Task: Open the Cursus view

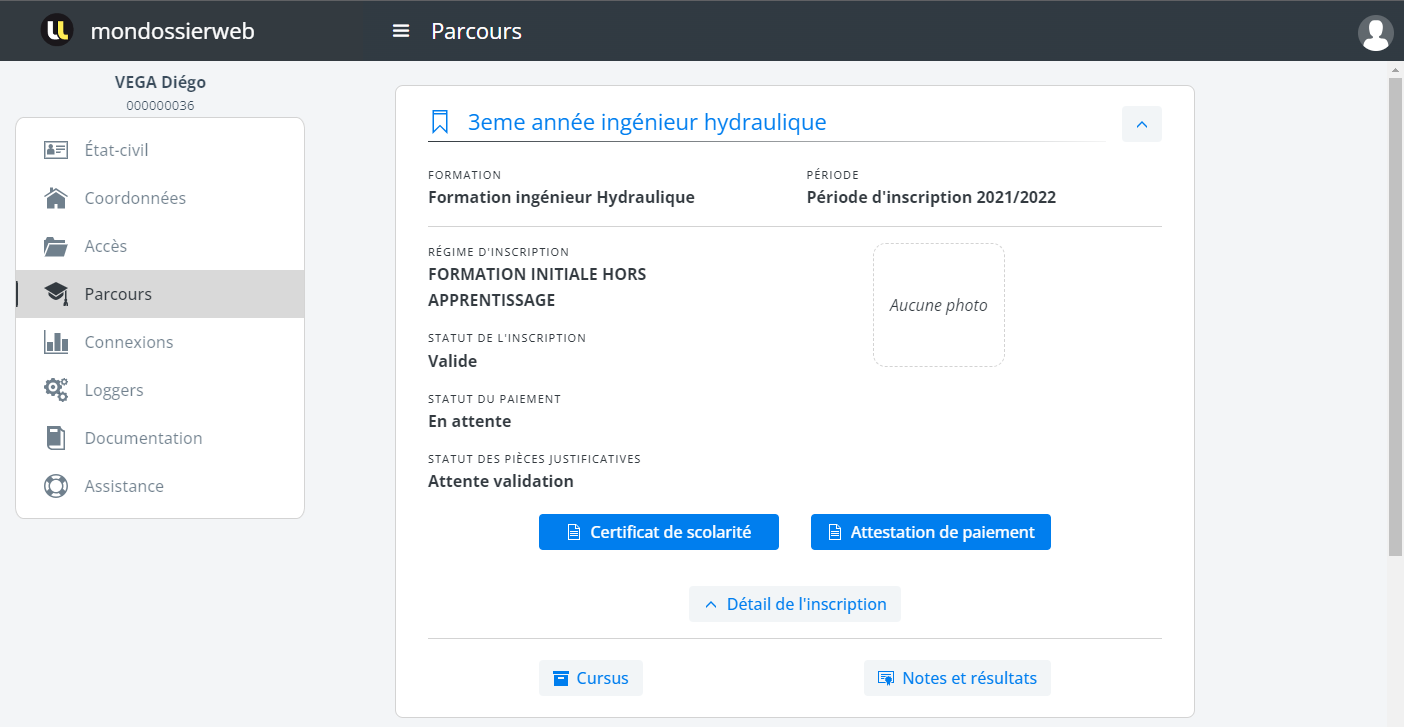Action: click(x=590, y=678)
